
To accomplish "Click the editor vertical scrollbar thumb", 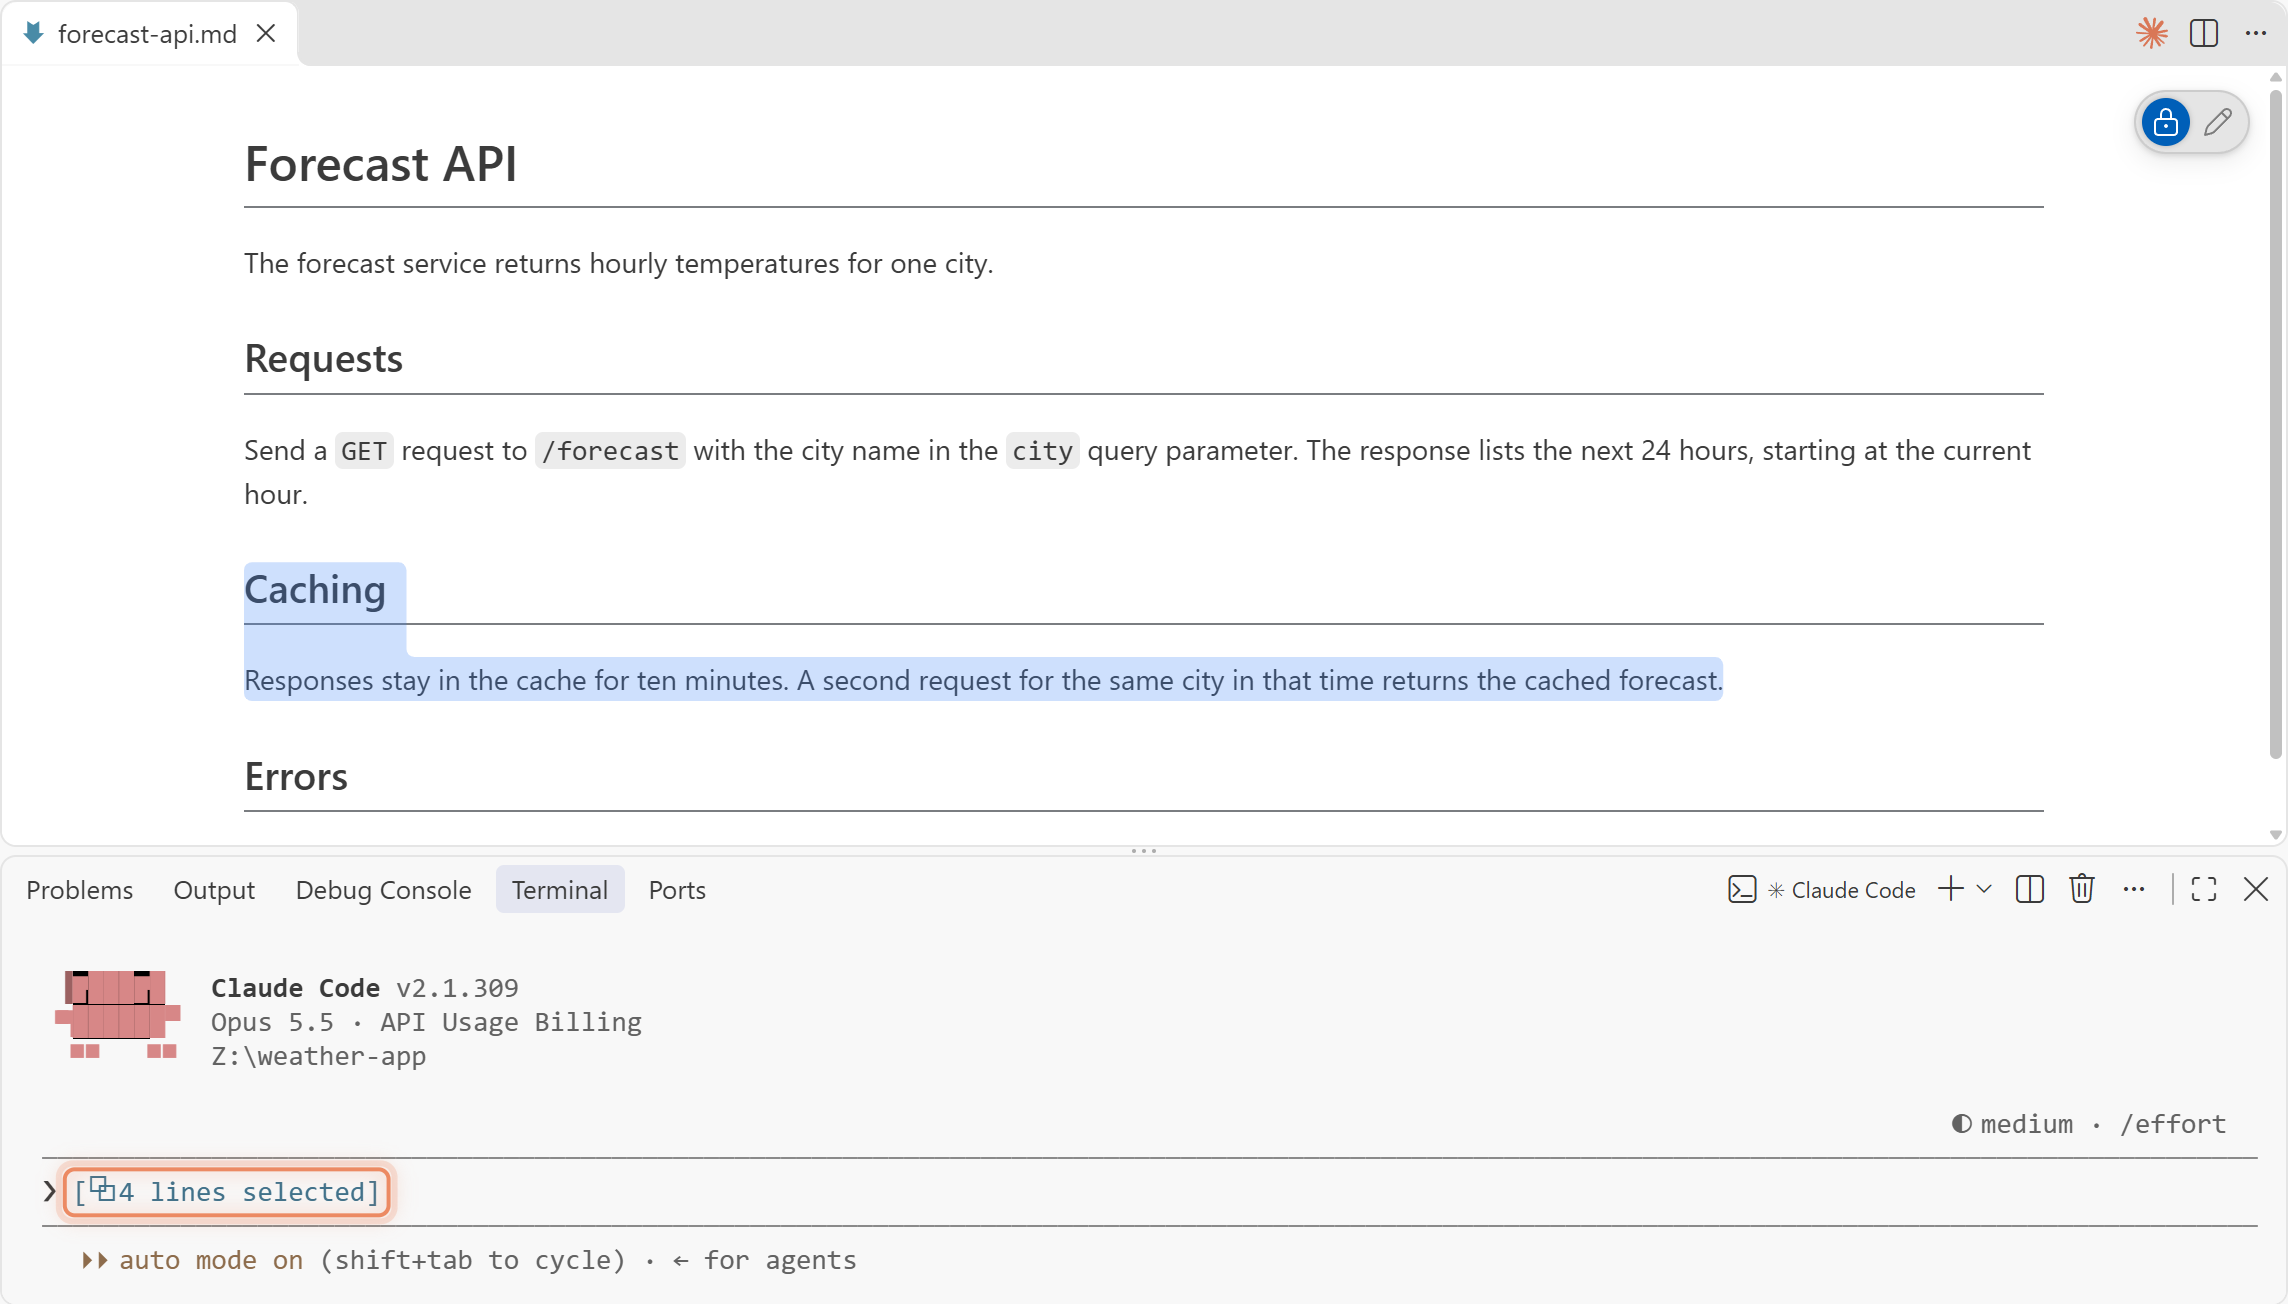I will [2276, 424].
